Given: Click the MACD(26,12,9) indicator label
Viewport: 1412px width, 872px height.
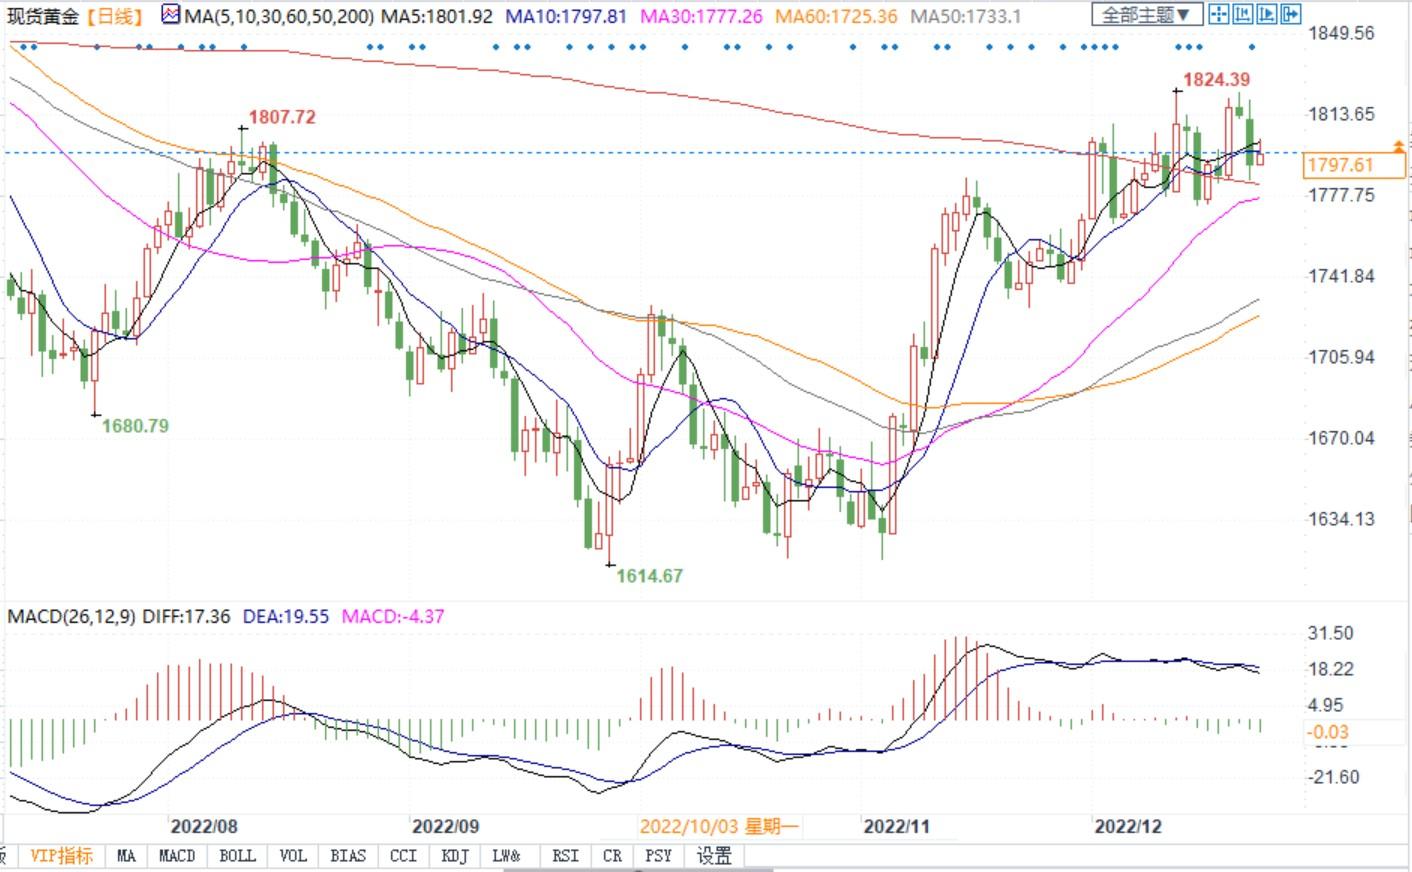Looking at the screenshot, I should (x=71, y=616).
